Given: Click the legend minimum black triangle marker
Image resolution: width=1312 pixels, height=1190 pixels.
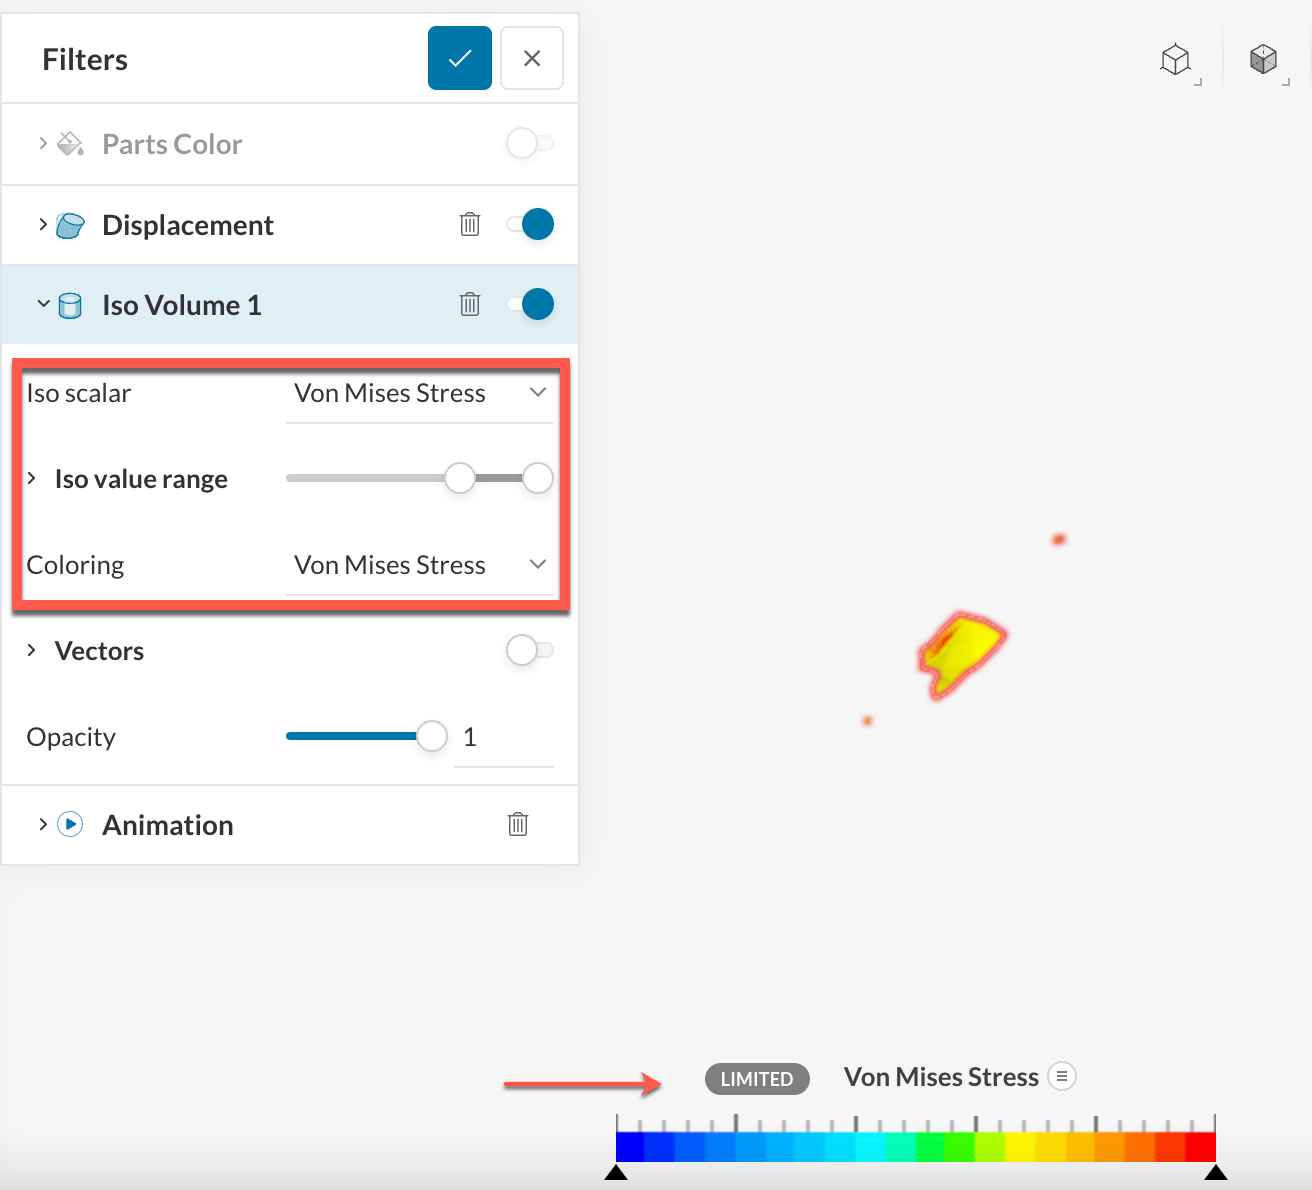Looking at the screenshot, I should [x=616, y=1172].
